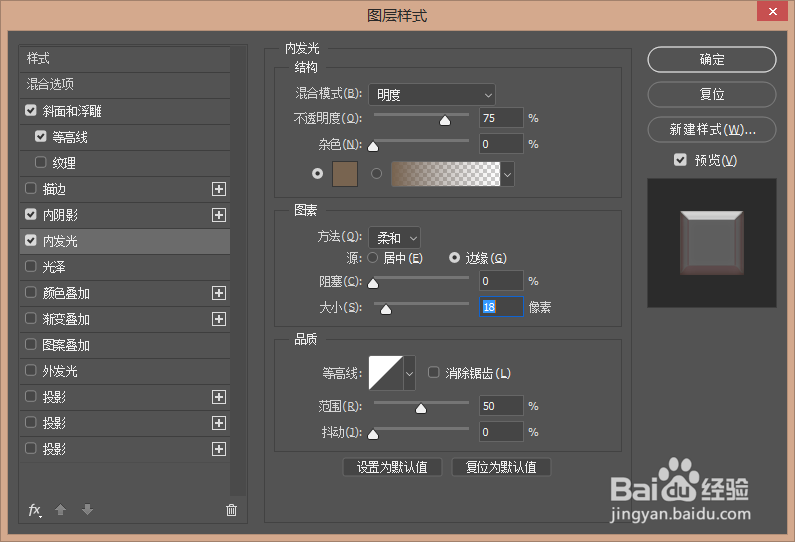Add another 内阴影 effect with plus icon
This screenshot has height=542, width=795.
[x=219, y=215]
